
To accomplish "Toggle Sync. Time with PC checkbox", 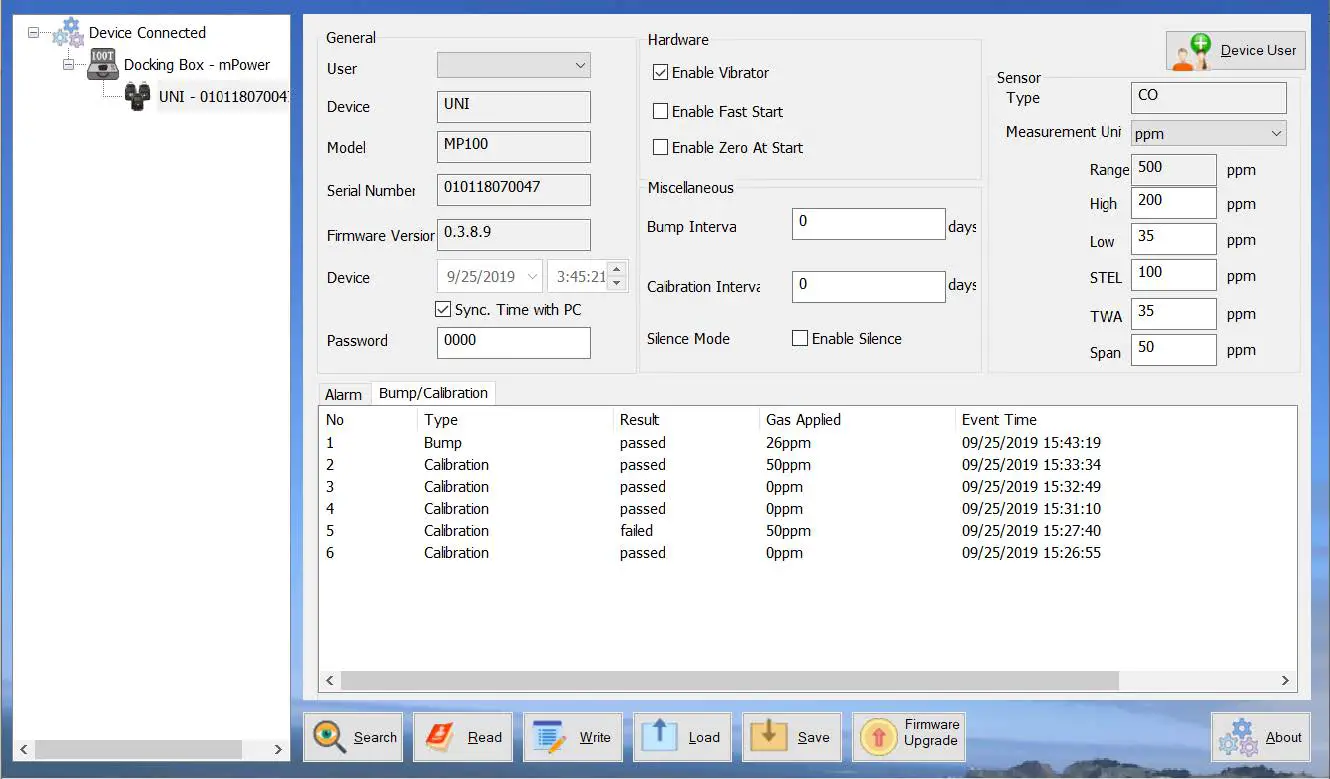I will 443,310.
